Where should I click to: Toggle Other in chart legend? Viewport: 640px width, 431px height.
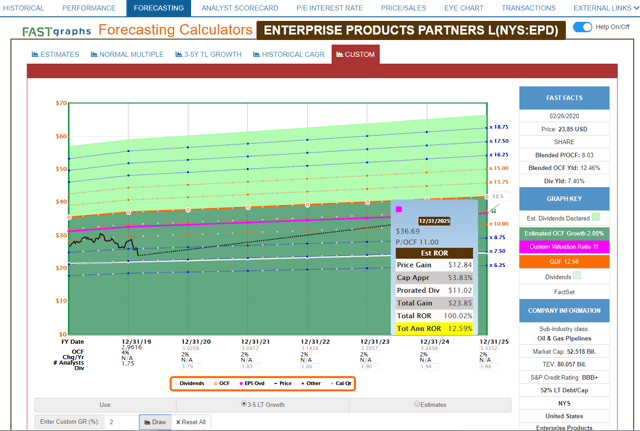311,383
